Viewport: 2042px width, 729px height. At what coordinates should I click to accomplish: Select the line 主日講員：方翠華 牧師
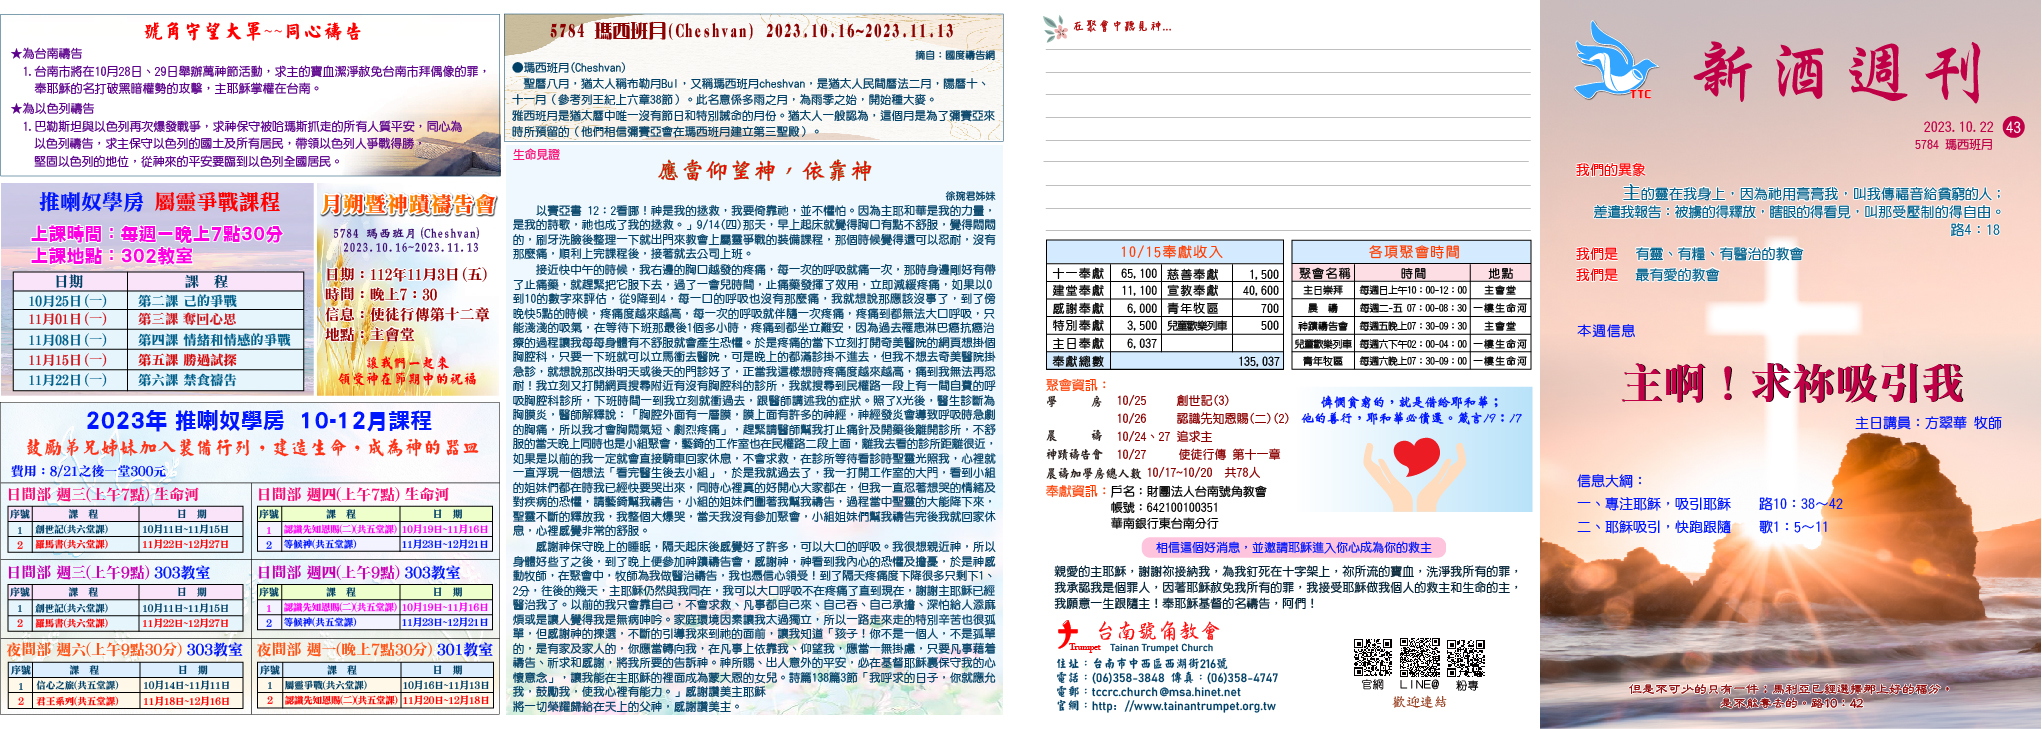[1928, 423]
